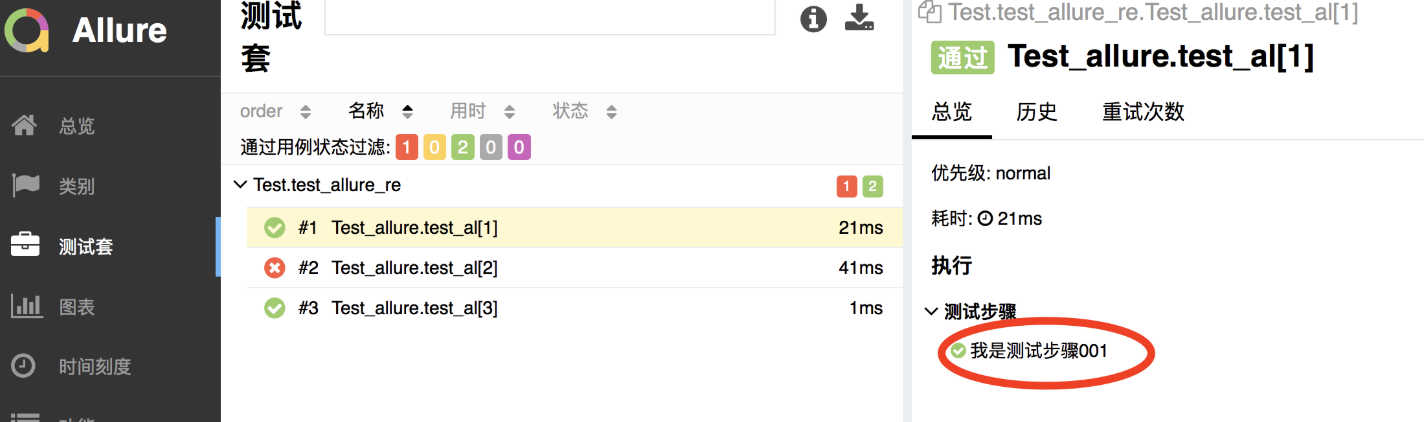1424x422 pixels.
Task: Collapse the Test.test_allure_re suite
Action: coord(239,185)
